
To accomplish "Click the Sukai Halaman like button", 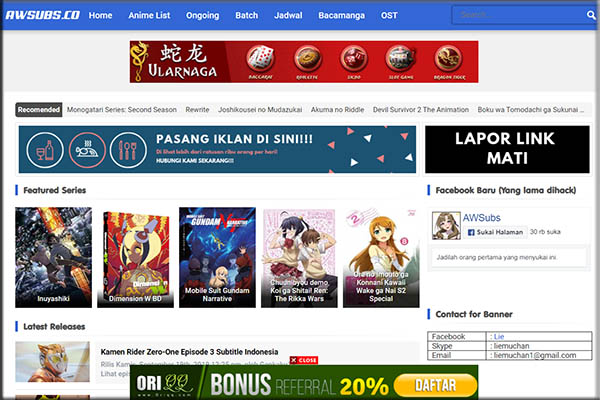I will (x=495, y=232).
